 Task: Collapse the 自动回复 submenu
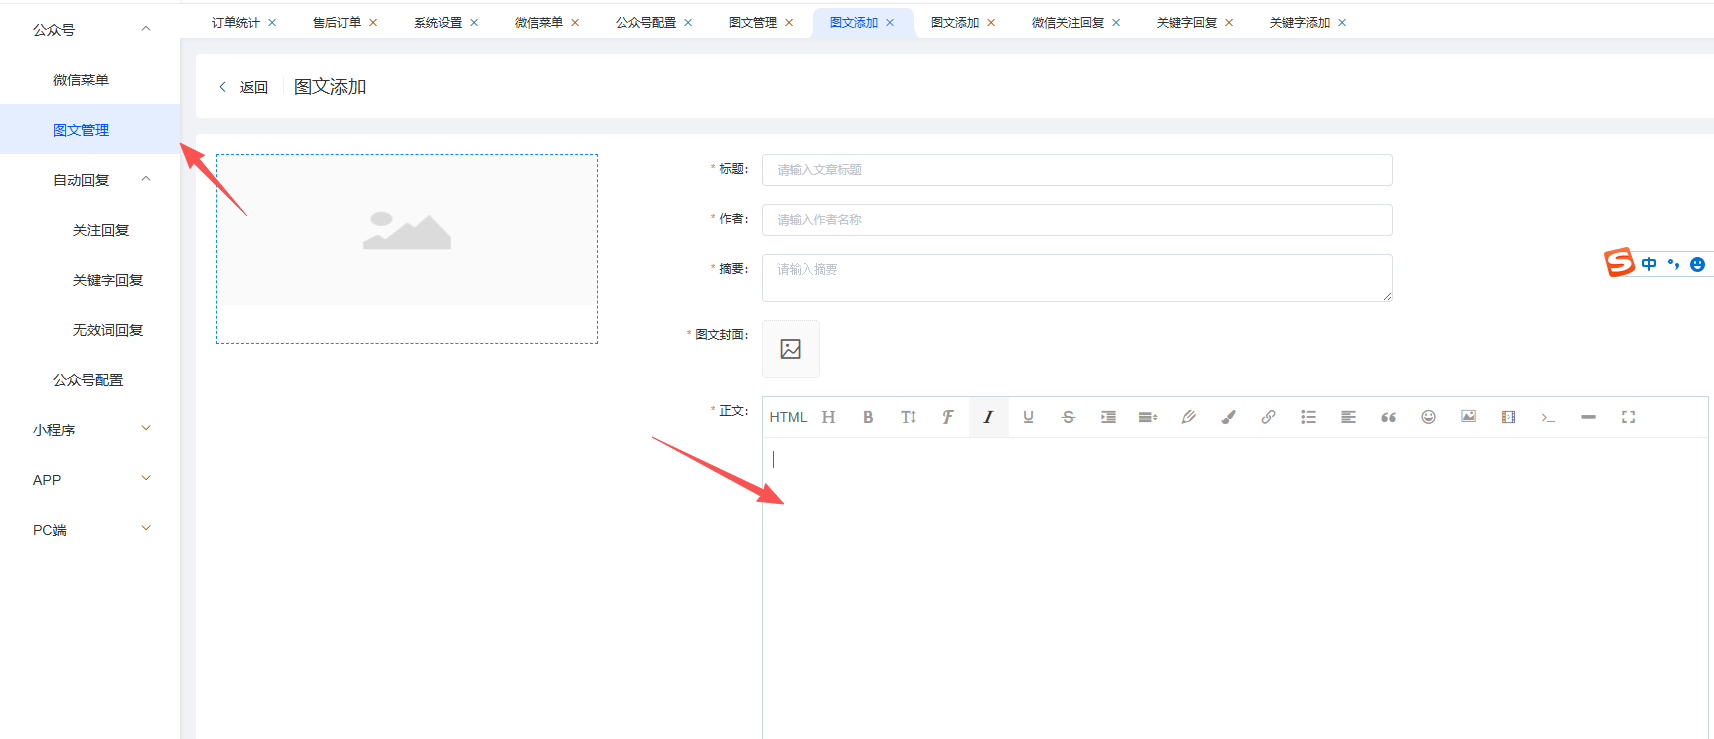[146, 179]
